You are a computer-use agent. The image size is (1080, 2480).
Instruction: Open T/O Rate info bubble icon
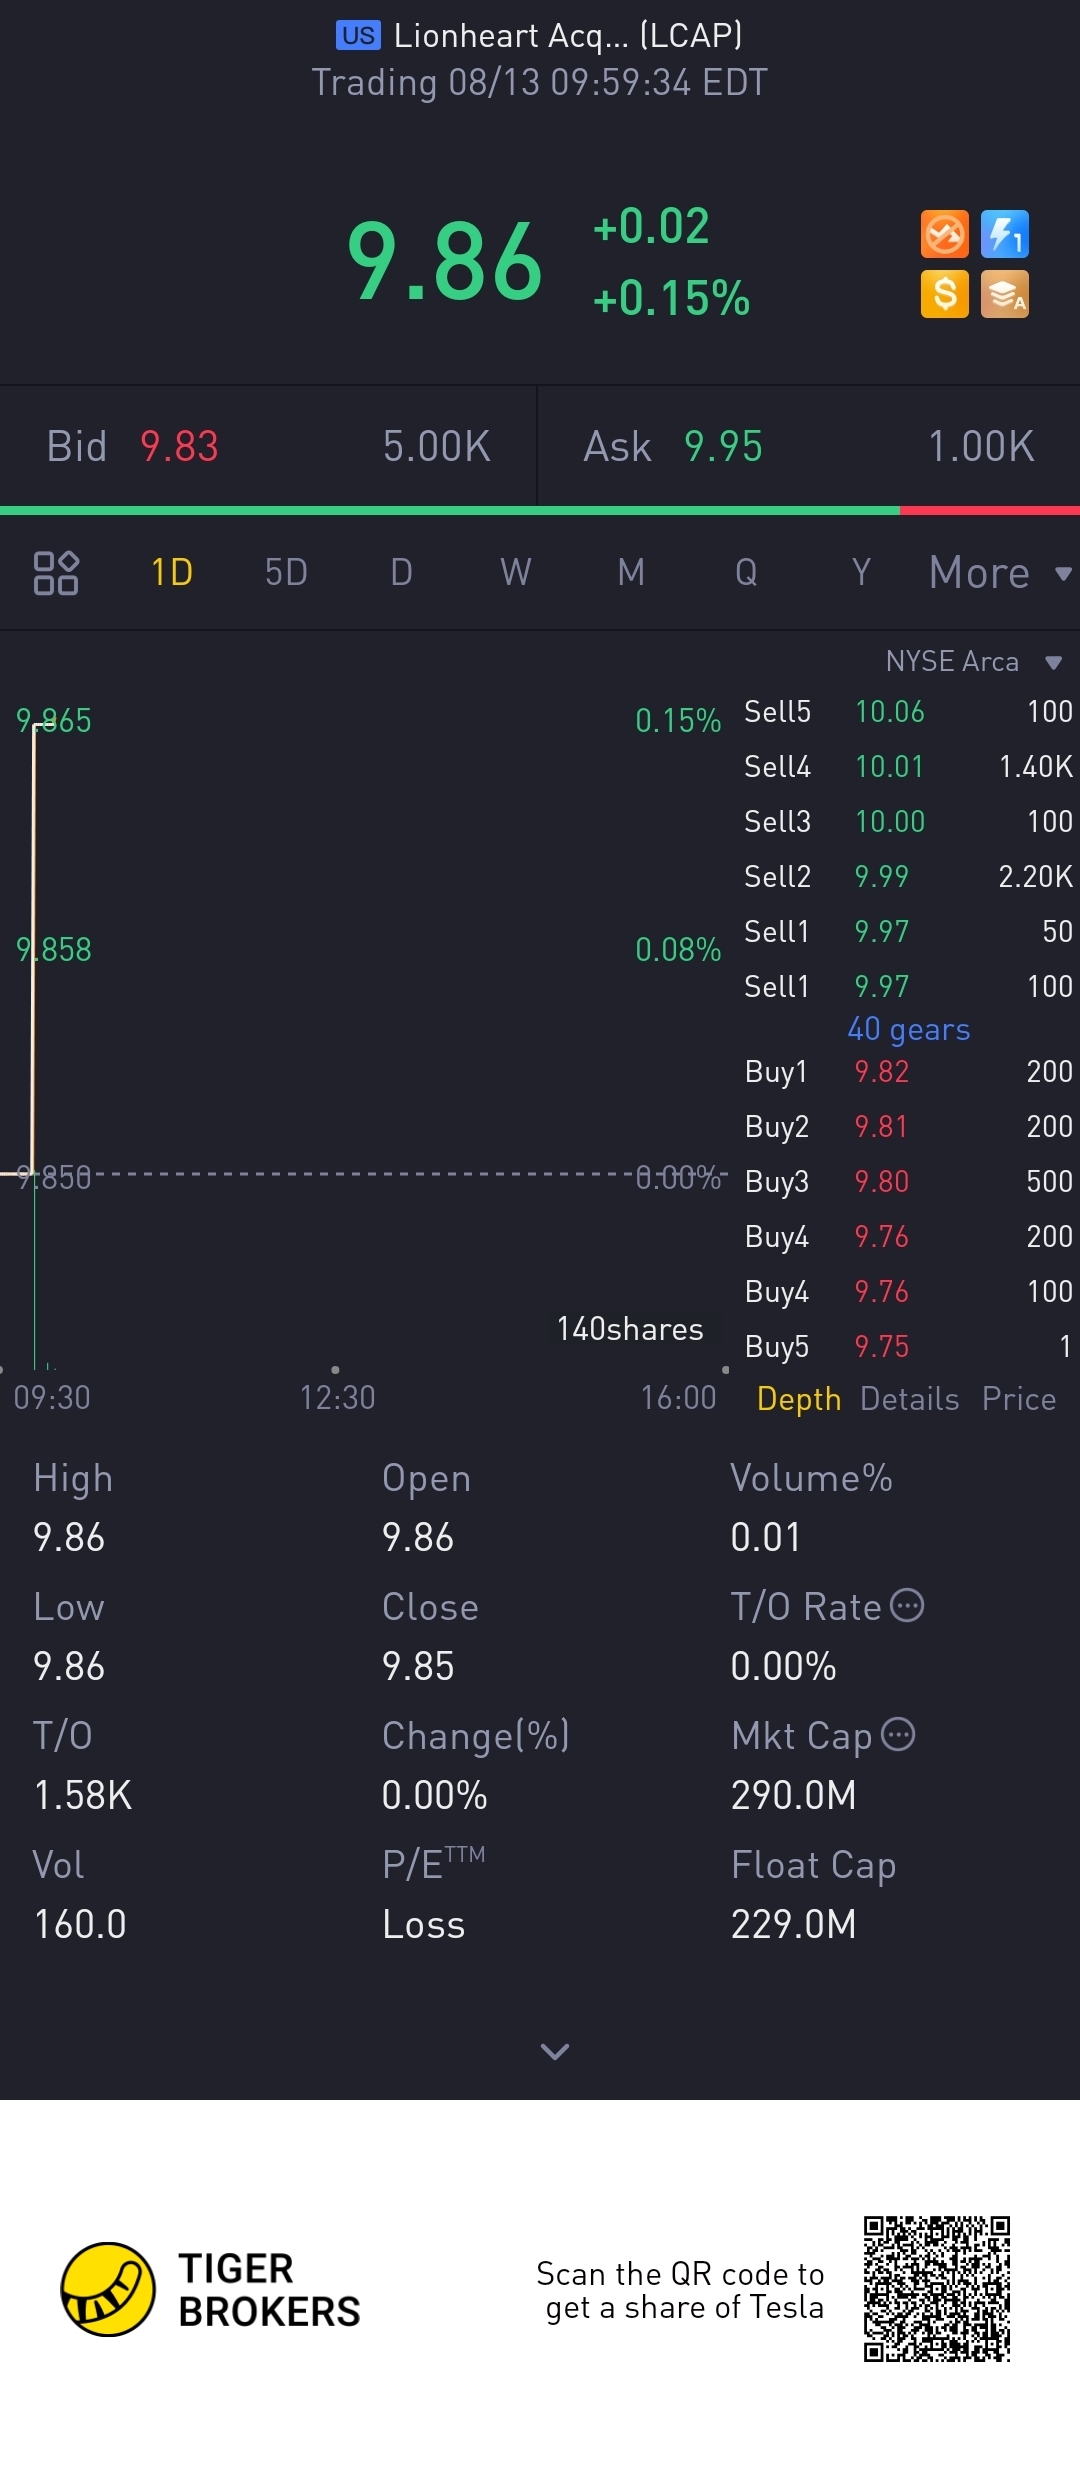(x=907, y=1605)
